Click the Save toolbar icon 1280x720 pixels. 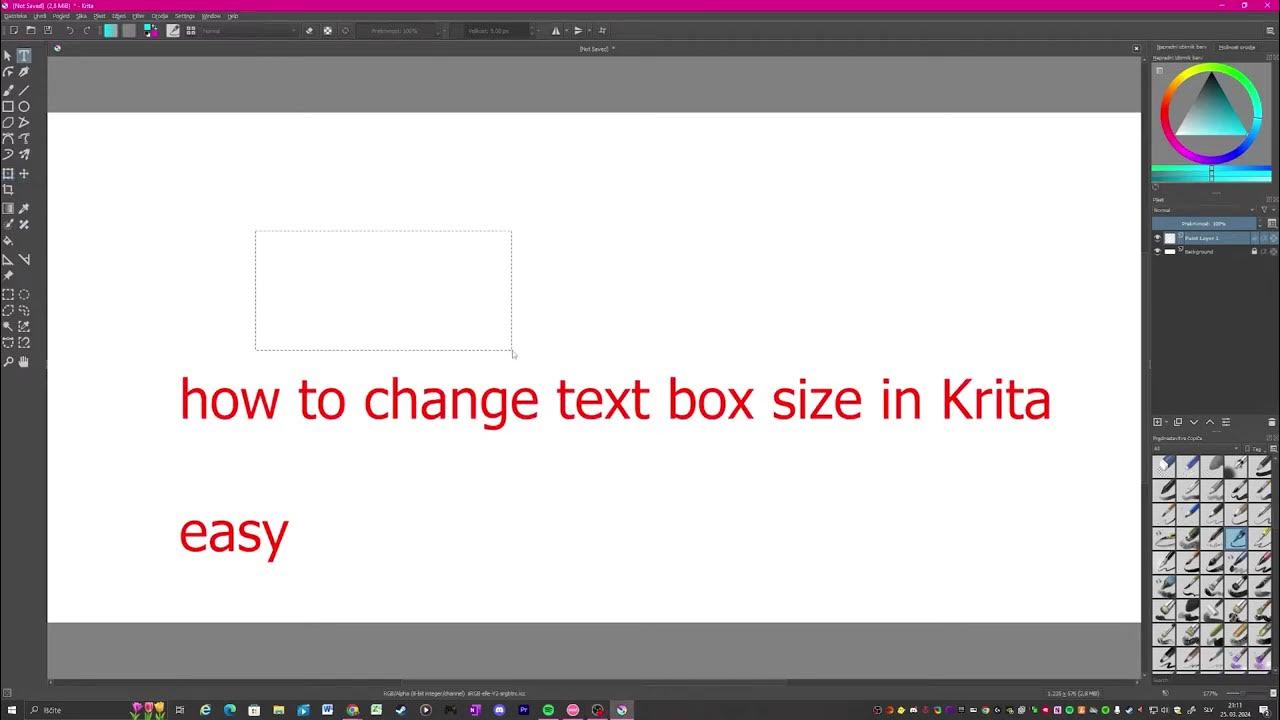click(47, 30)
